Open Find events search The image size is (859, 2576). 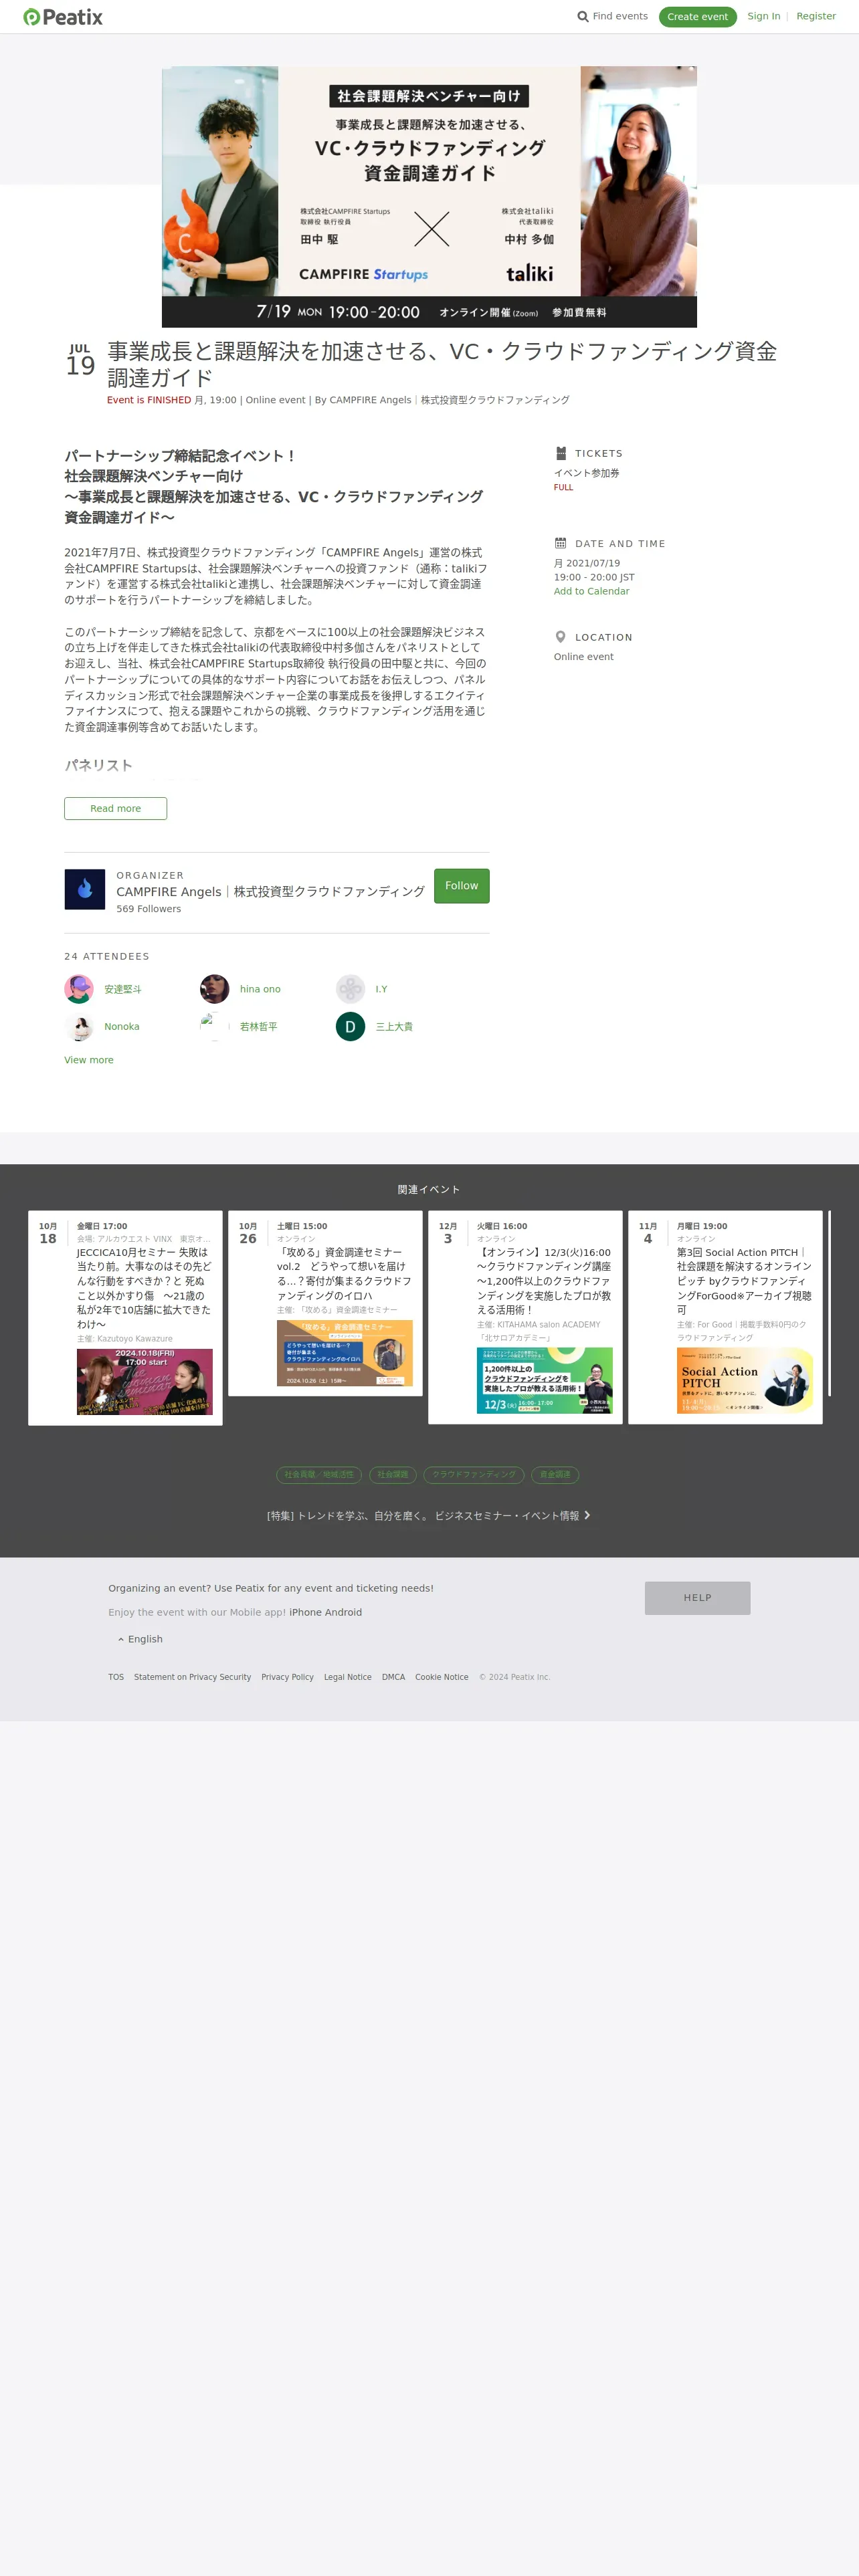click(612, 17)
